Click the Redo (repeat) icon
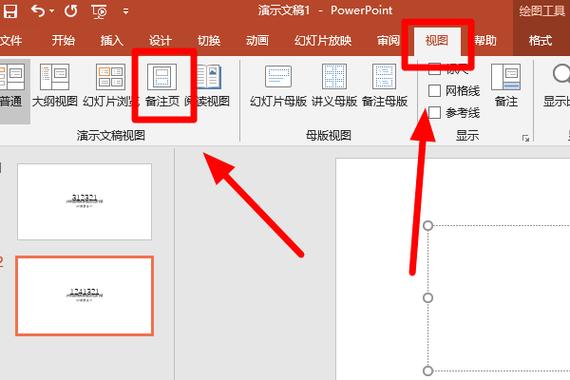 (71, 11)
